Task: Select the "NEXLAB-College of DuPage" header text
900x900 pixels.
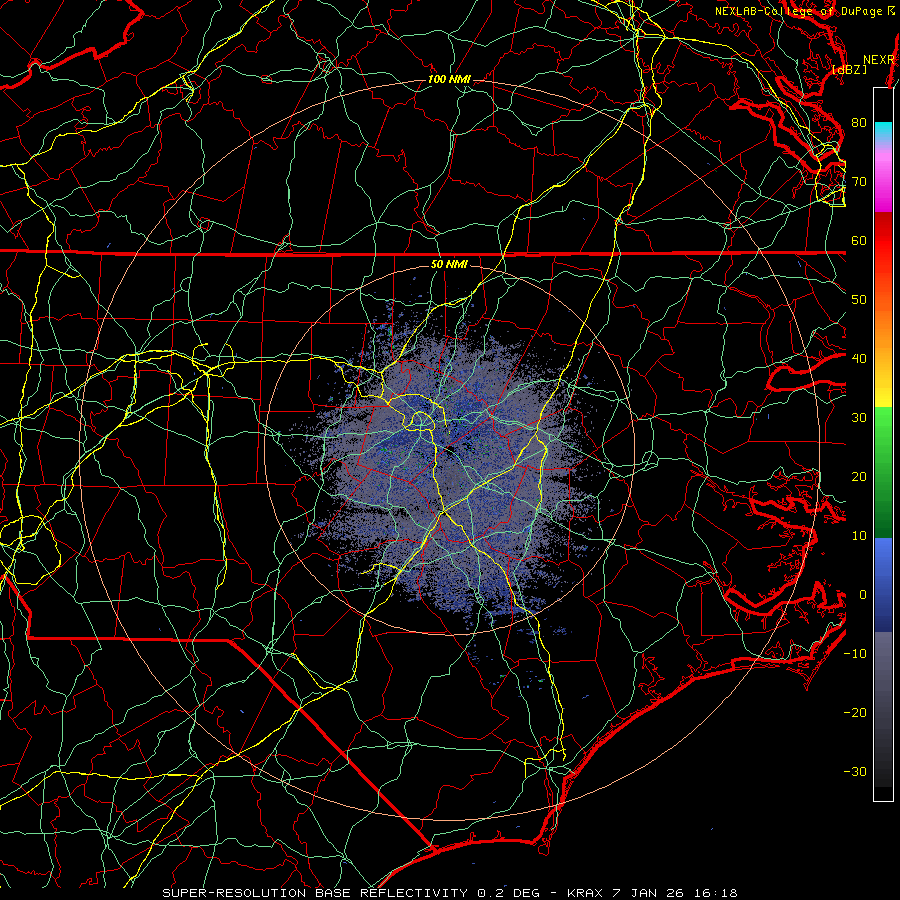Action: 798,11
